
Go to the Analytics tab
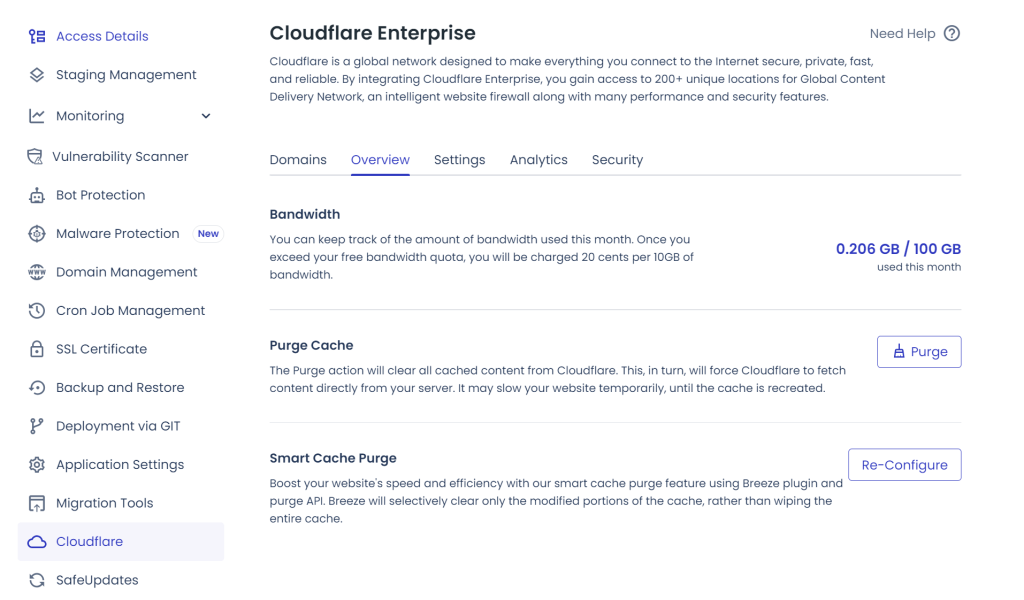(538, 160)
